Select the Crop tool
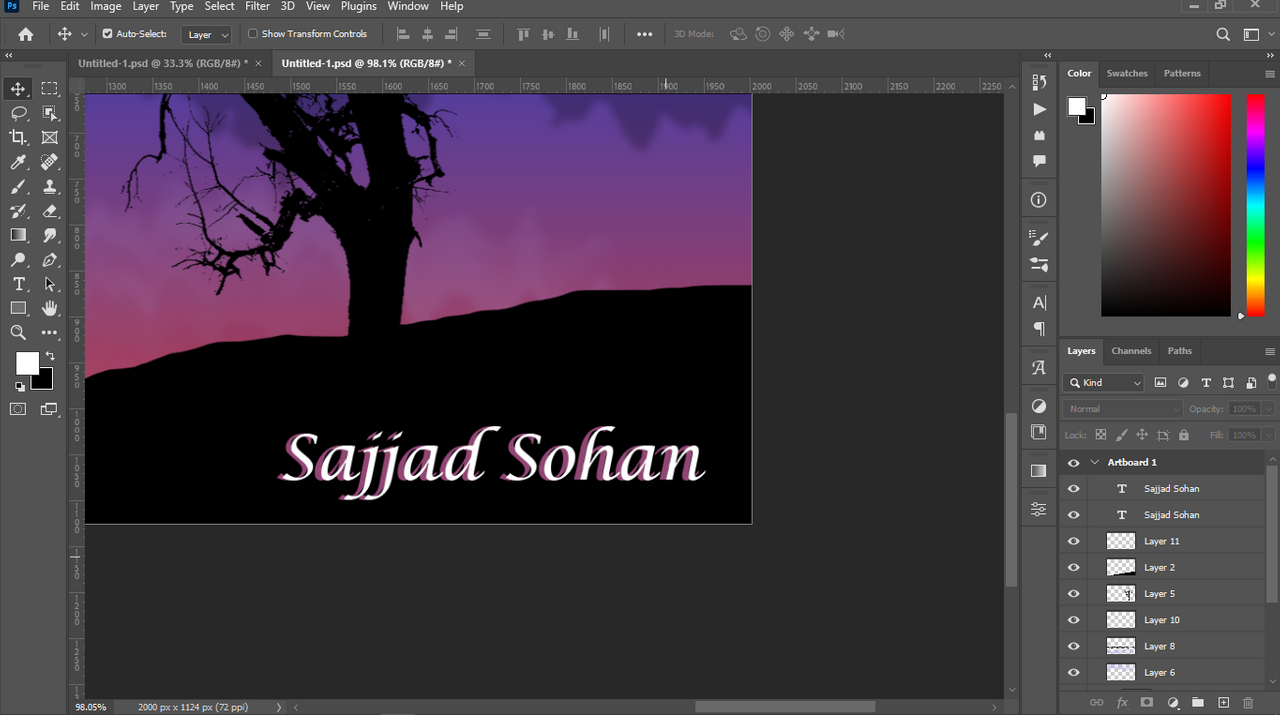 18,138
